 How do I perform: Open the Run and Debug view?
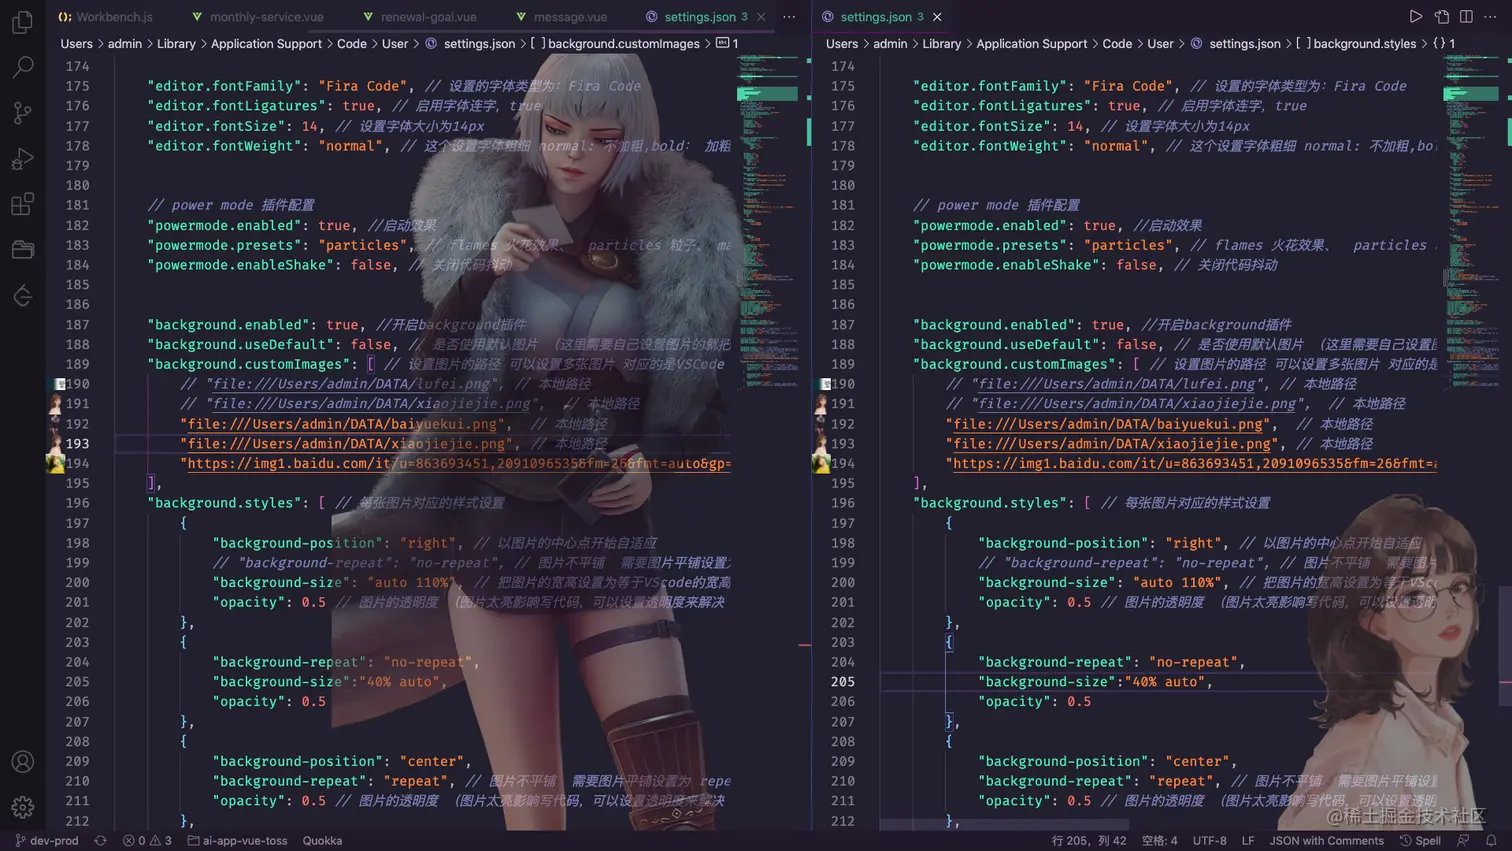(x=22, y=159)
